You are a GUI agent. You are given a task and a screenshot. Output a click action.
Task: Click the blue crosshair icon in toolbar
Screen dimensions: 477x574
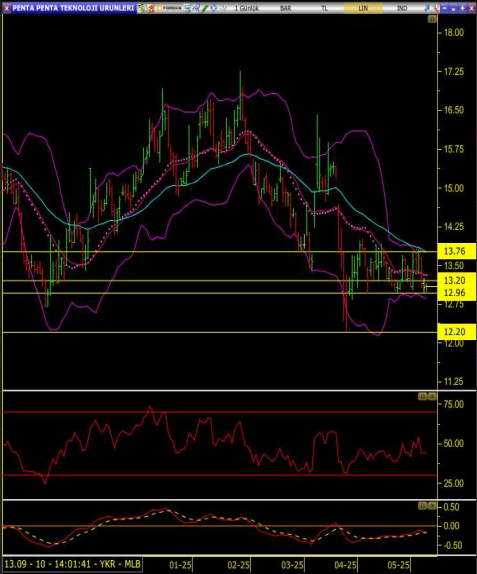pyautogui.click(x=214, y=8)
